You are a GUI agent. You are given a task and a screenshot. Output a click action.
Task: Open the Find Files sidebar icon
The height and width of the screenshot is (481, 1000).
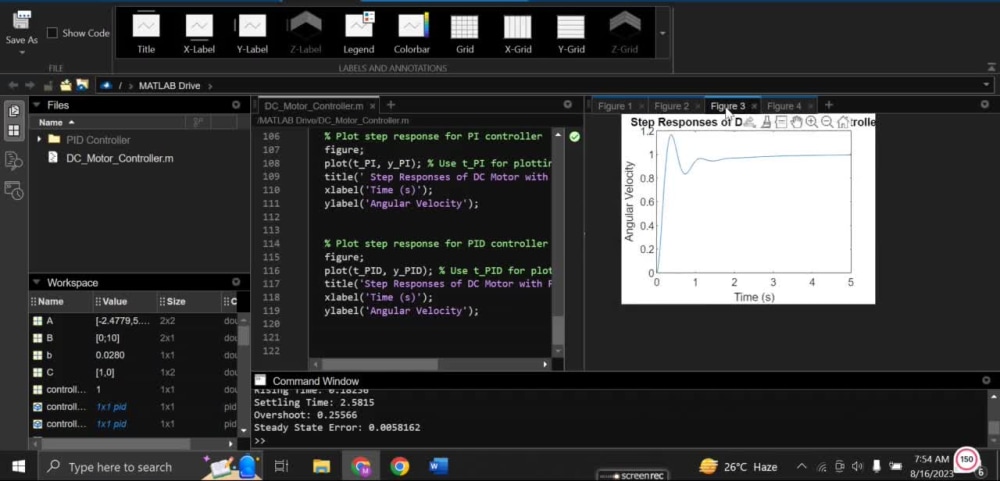tap(13, 160)
